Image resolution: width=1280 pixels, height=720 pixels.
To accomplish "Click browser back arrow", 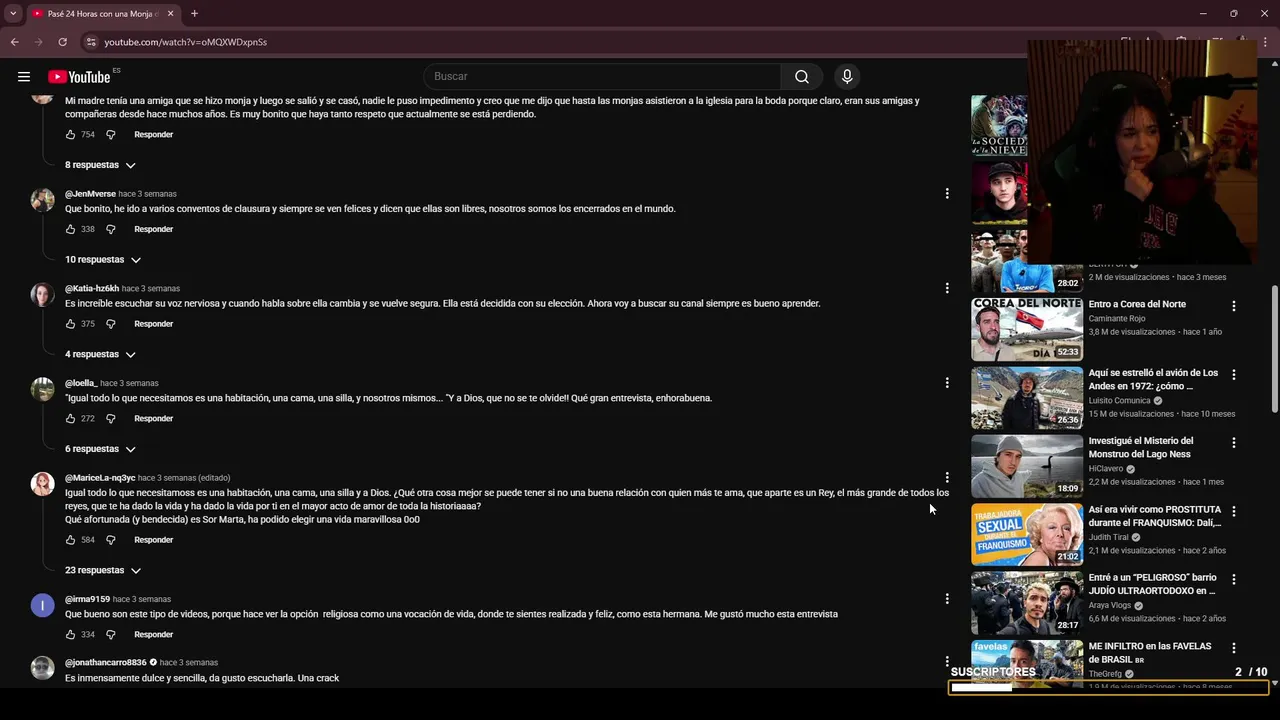I will pyautogui.click(x=14, y=42).
